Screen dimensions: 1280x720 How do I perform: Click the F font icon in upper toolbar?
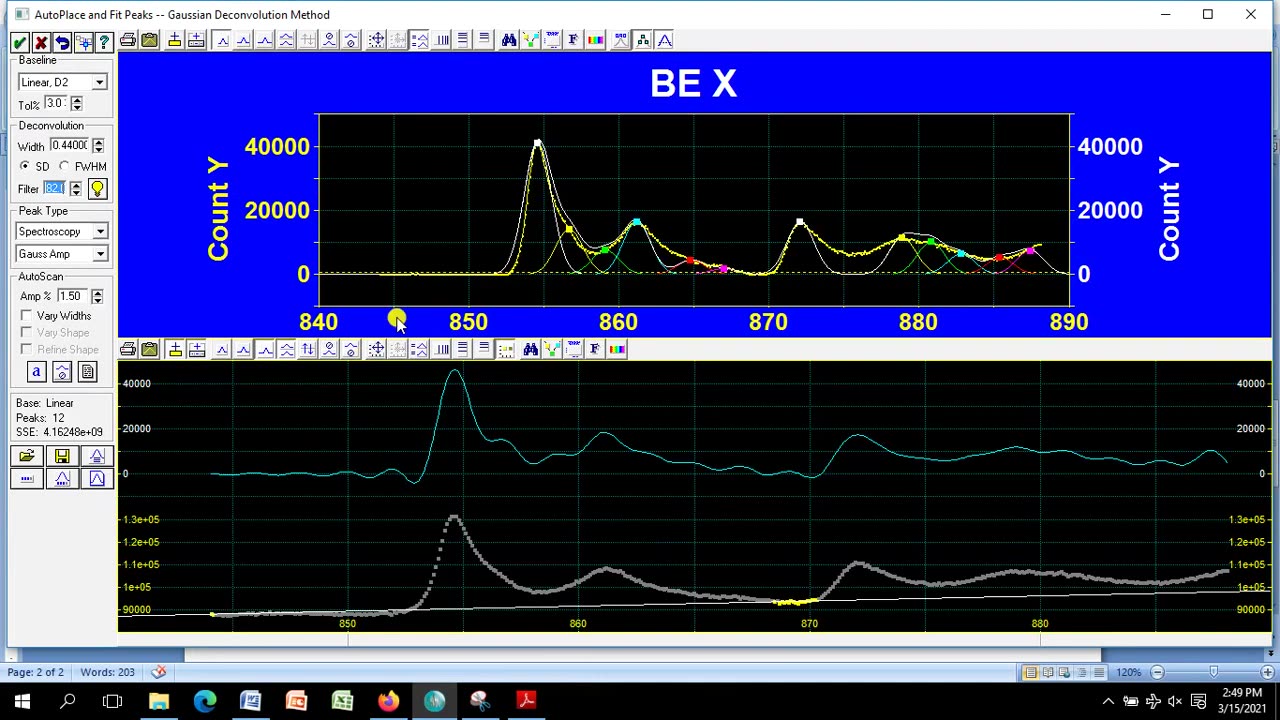coord(573,40)
